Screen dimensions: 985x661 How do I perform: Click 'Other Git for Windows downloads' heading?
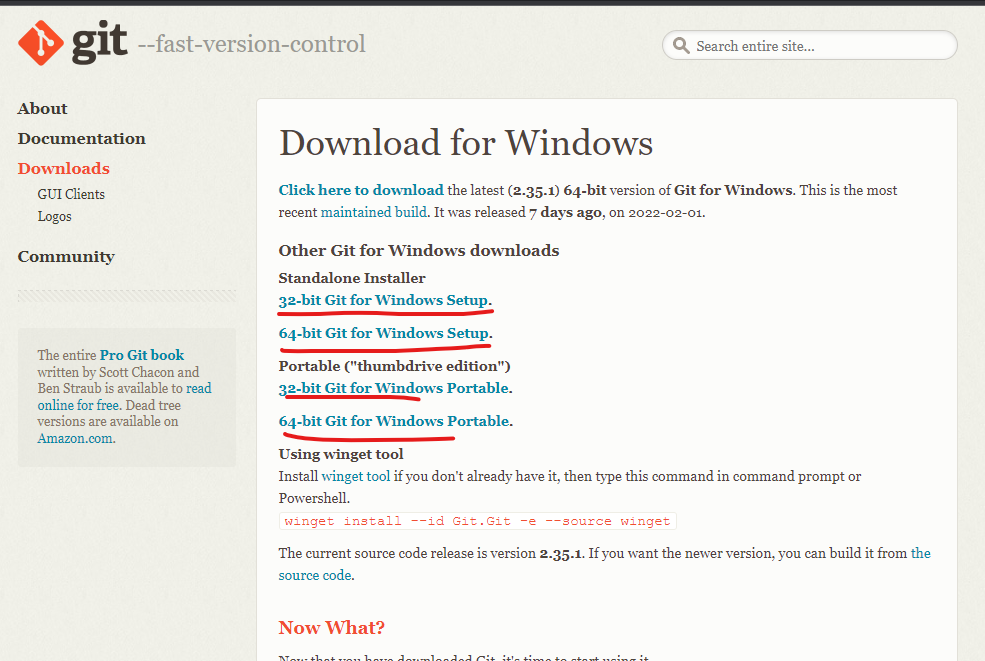click(419, 251)
